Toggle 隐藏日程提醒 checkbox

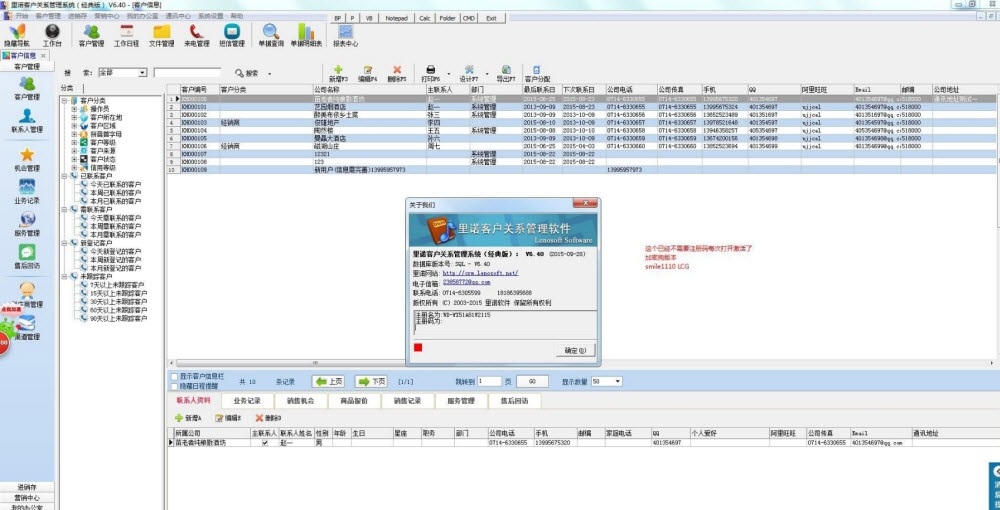(x=175, y=386)
